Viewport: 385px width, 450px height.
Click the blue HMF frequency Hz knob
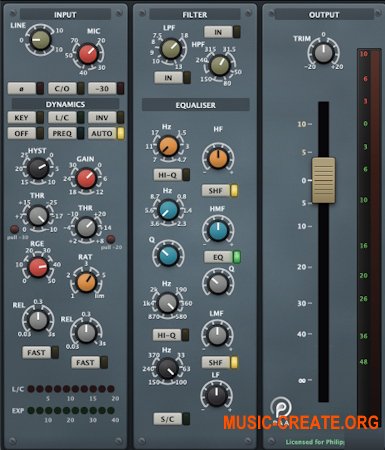(x=169, y=210)
